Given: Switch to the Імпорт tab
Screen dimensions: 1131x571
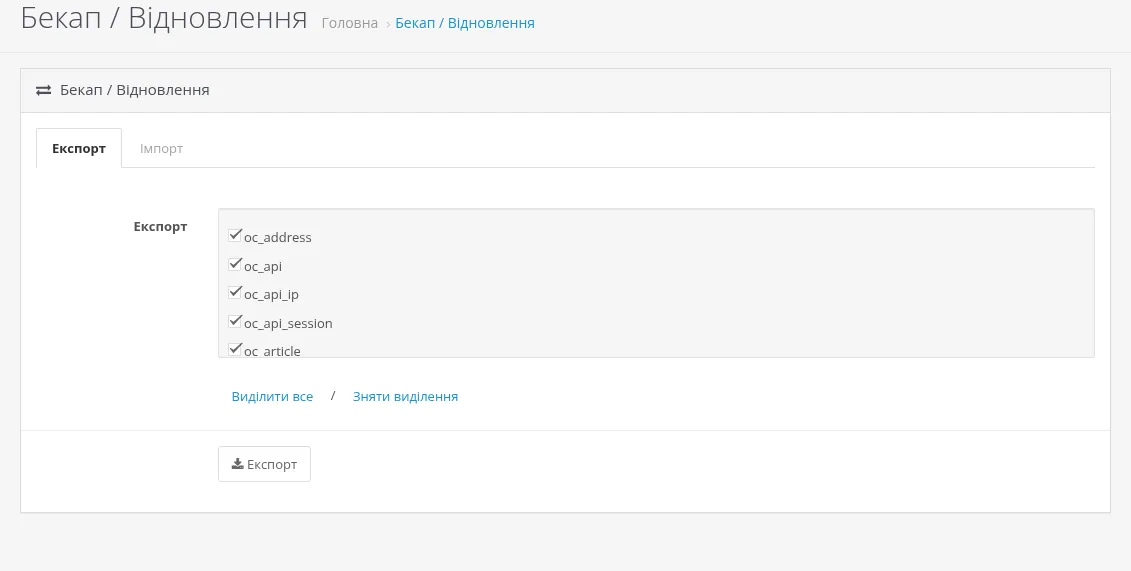Looking at the screenshot, I should (x=161, y=148).
